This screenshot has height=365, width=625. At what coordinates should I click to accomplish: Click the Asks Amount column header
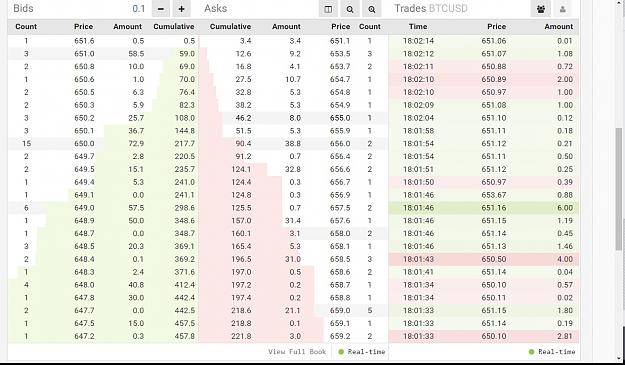(x=286, y=27)
